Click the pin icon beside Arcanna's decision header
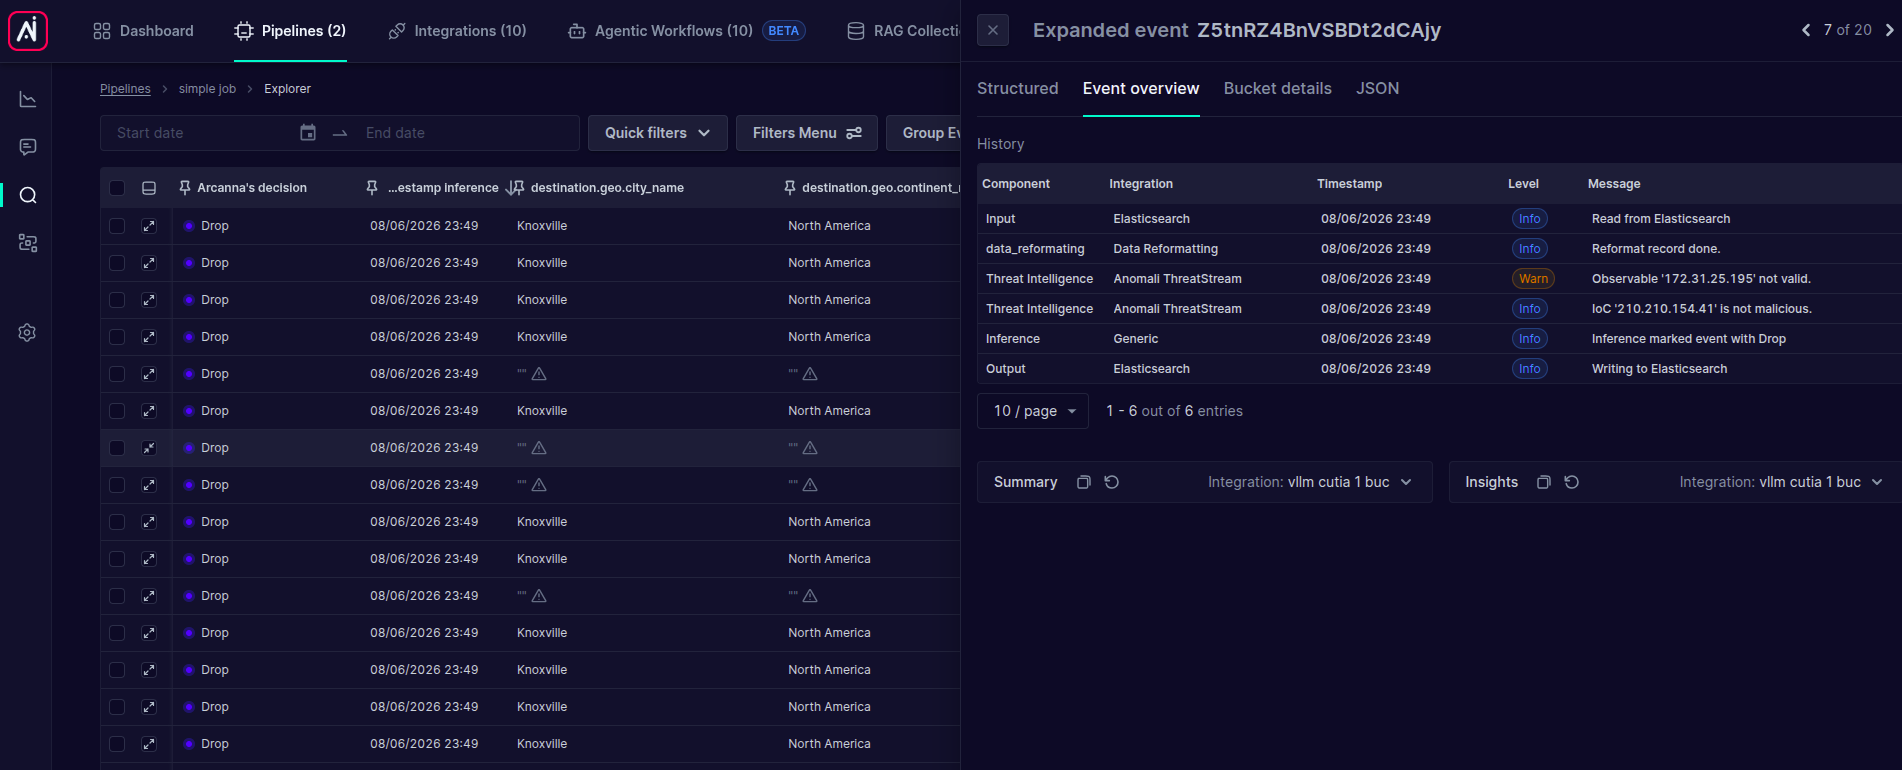The height and width of the screenshot is (770, 1902). click(185, 188)
